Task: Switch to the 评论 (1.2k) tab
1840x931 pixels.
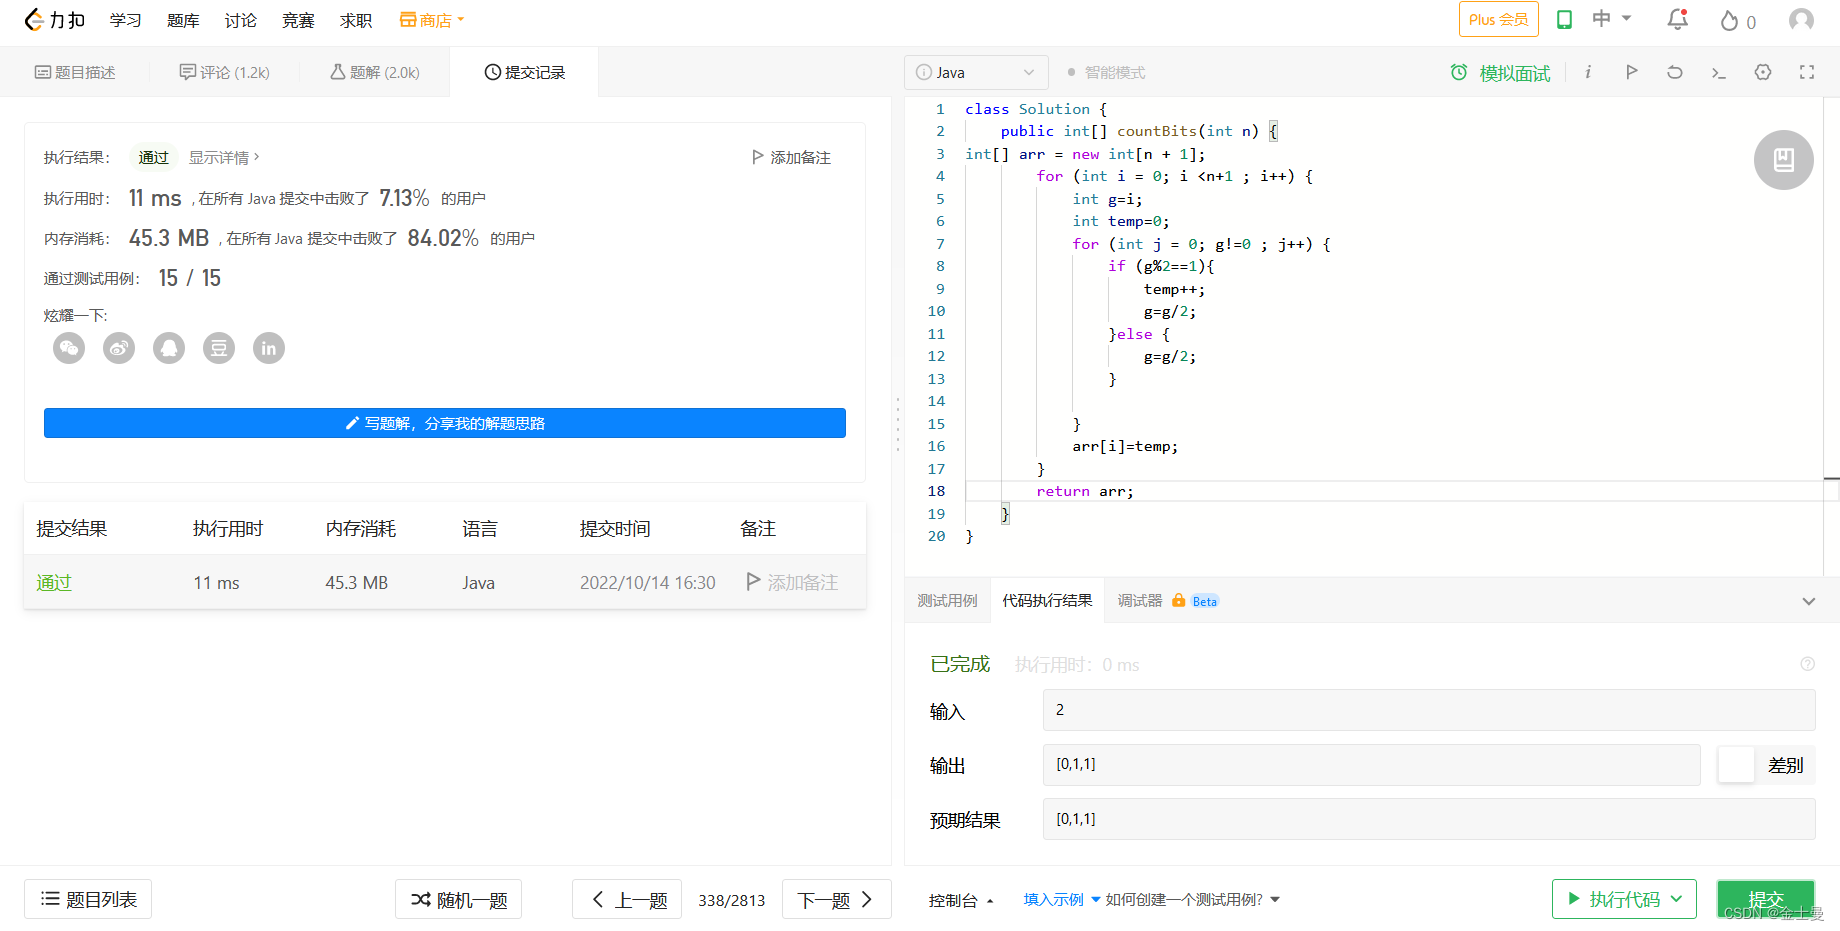Action: click(x=225, y=72)
